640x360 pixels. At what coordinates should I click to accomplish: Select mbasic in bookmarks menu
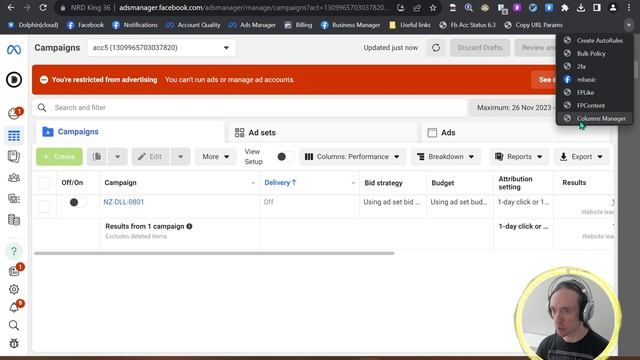pos(594,80)
